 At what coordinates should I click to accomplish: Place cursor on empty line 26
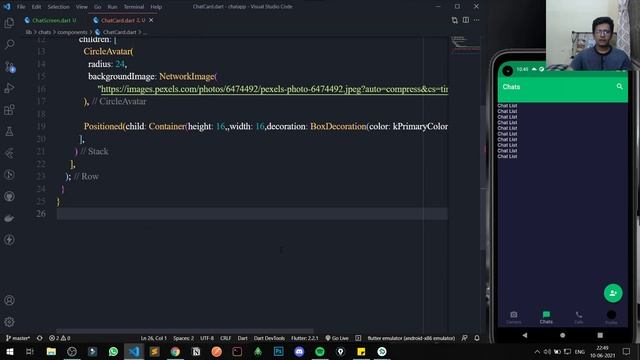point(252,213)
